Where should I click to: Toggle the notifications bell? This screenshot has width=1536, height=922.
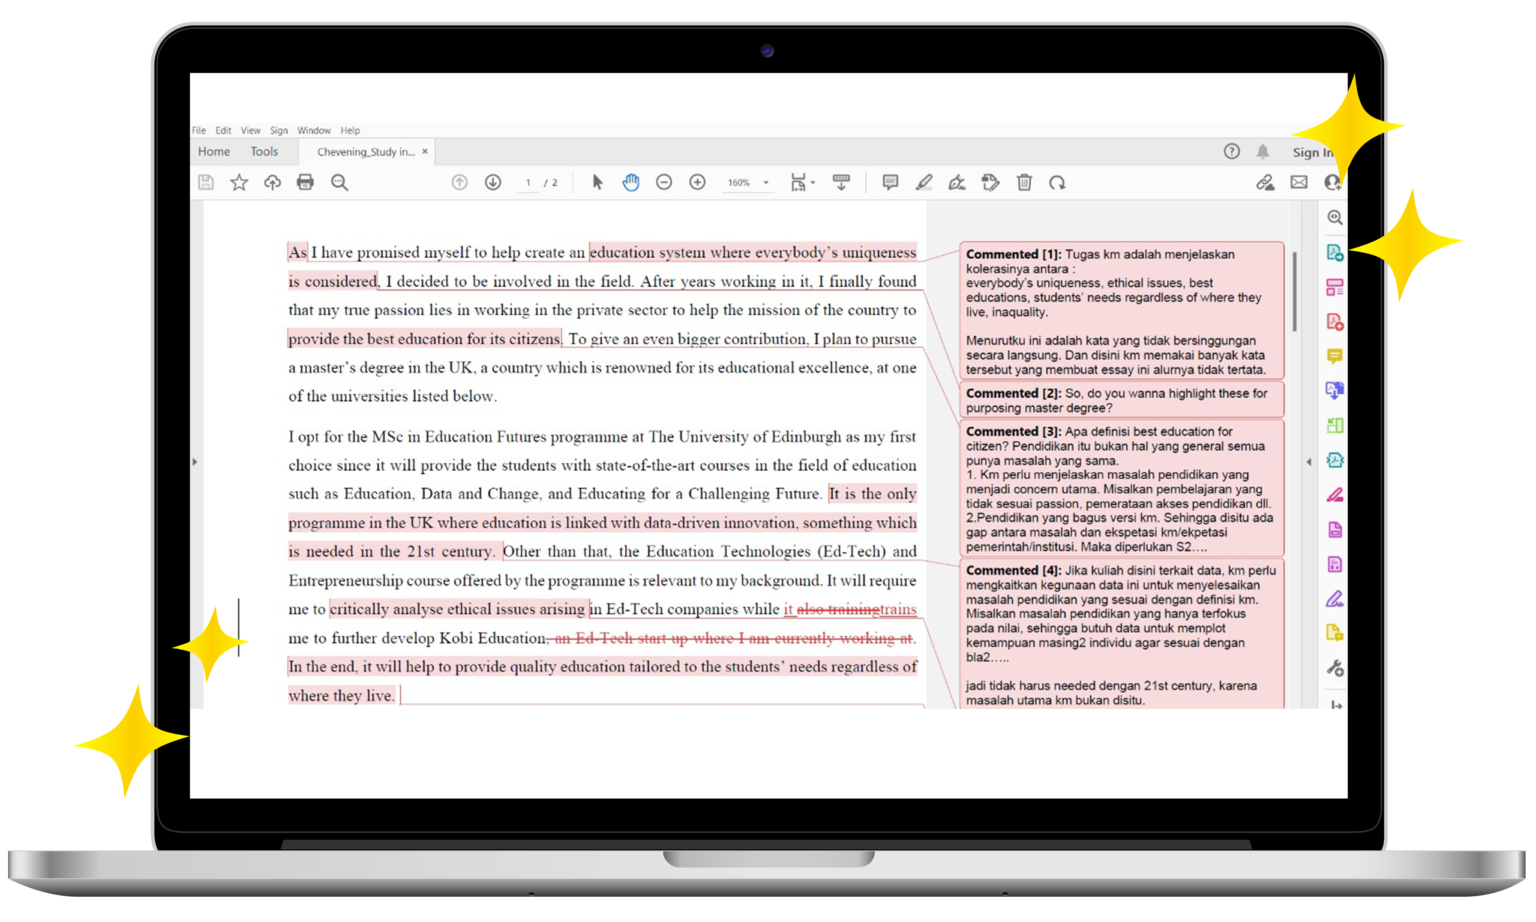(x=1263, y=151)
